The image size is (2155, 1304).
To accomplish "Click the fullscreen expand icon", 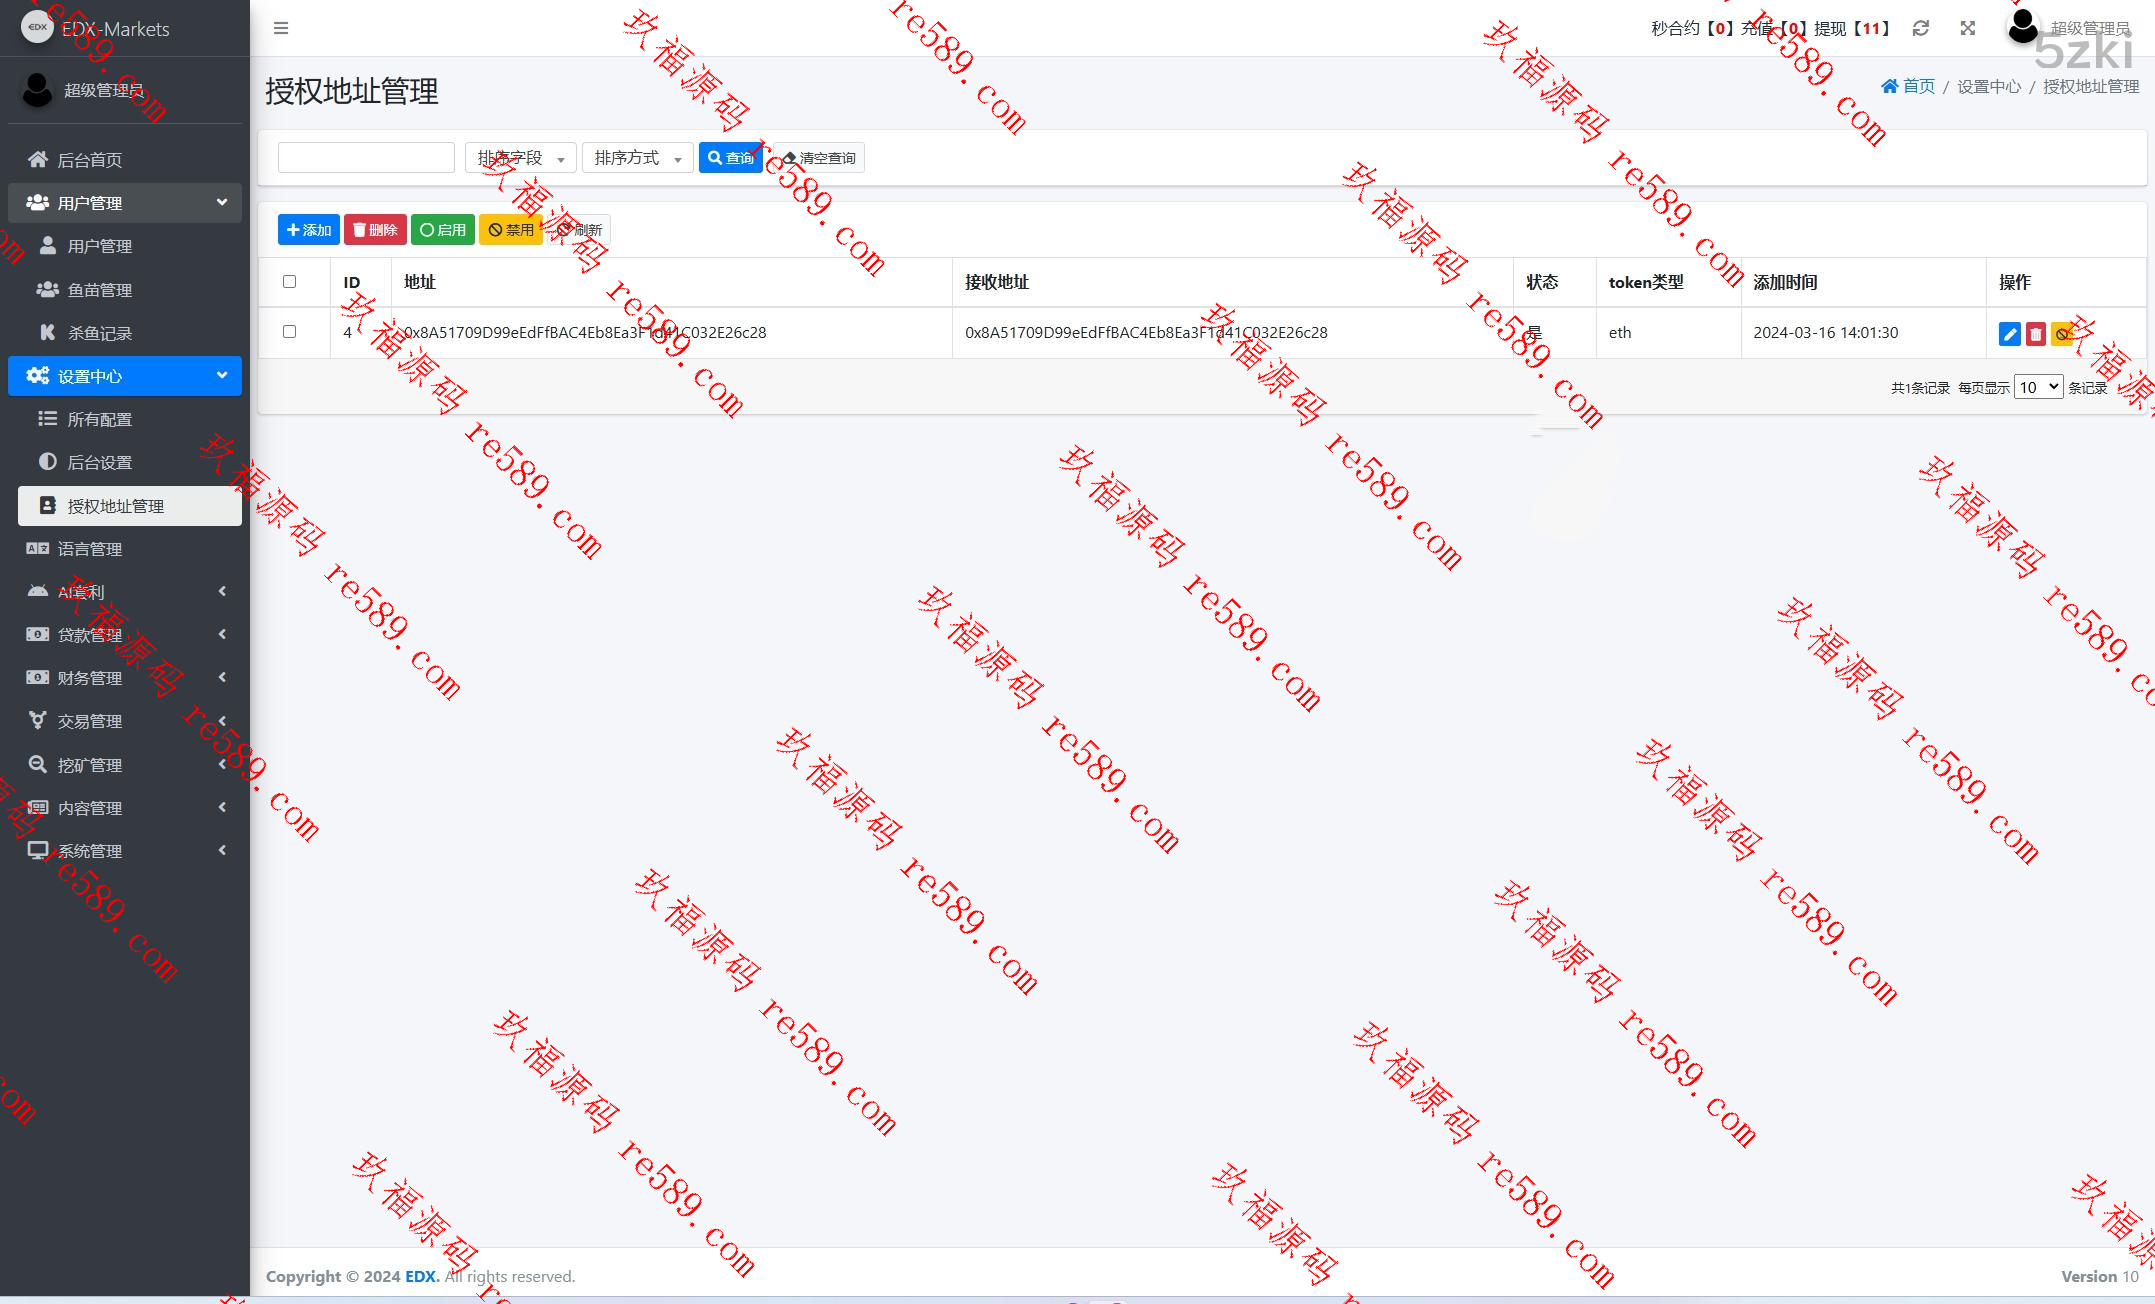I will (1967, 28).
